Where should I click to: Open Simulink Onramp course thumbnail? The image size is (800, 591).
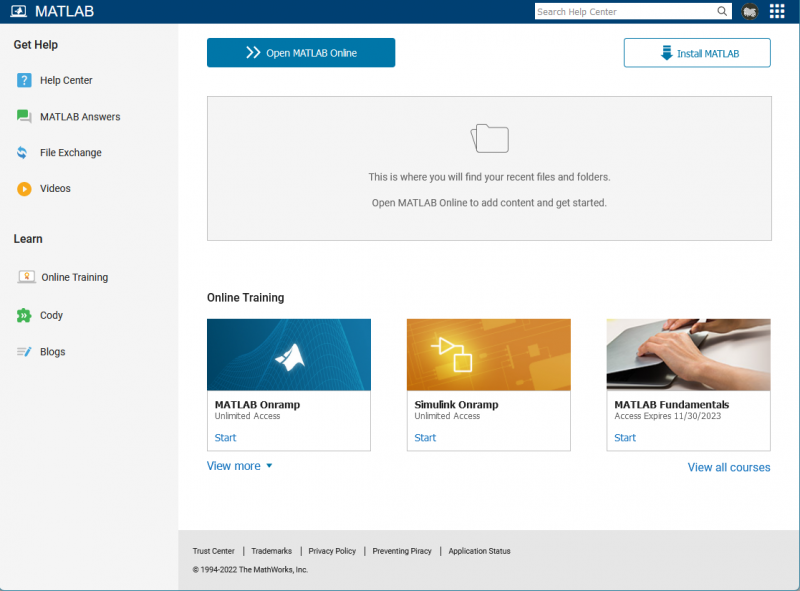click(489, 355)
